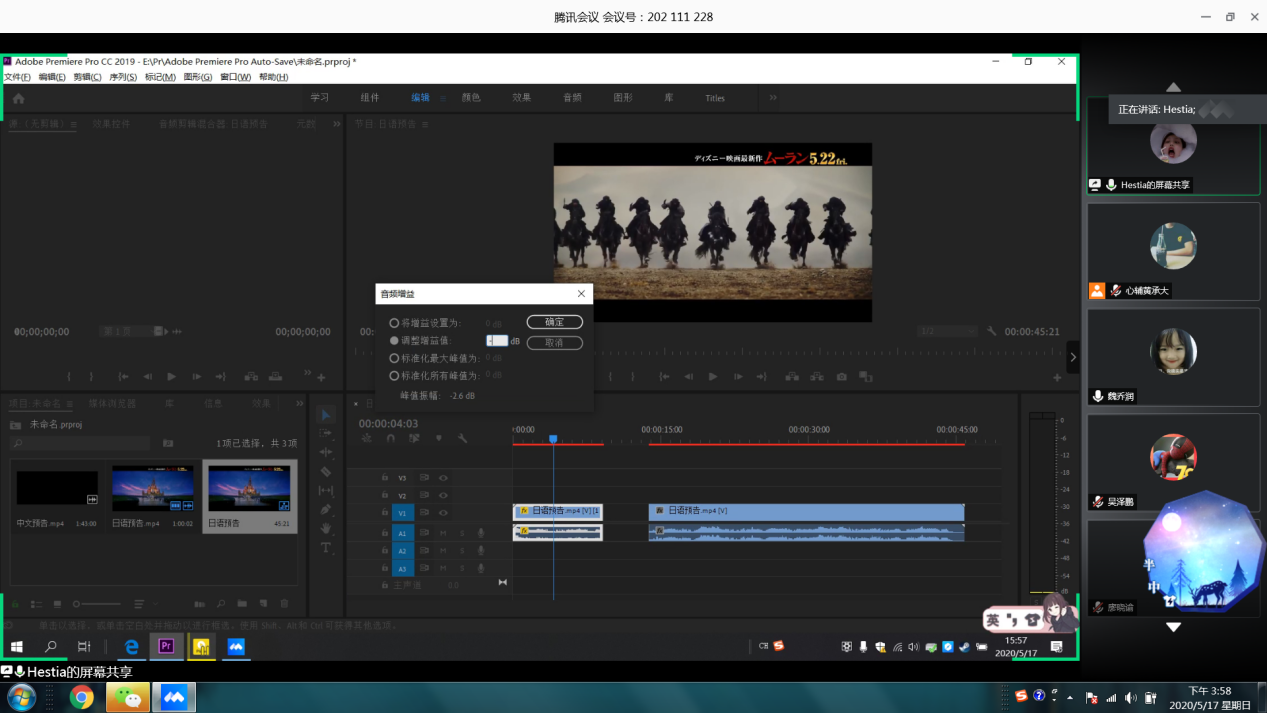Choose the Type tool
This screenshot has width=1267, height=713.
pyautogui.click(x=326, y=548)
